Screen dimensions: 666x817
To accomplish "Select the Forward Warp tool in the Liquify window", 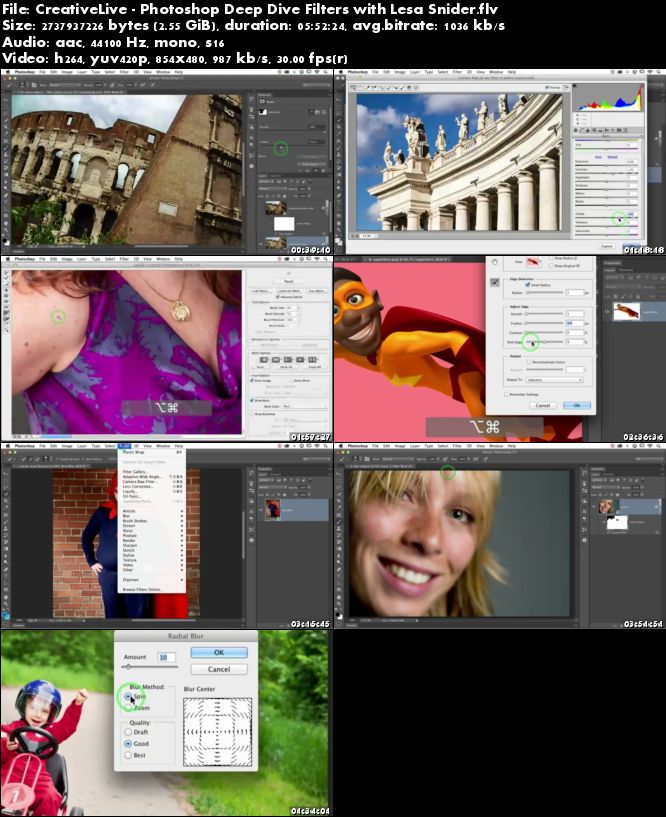I will [6, 274].
